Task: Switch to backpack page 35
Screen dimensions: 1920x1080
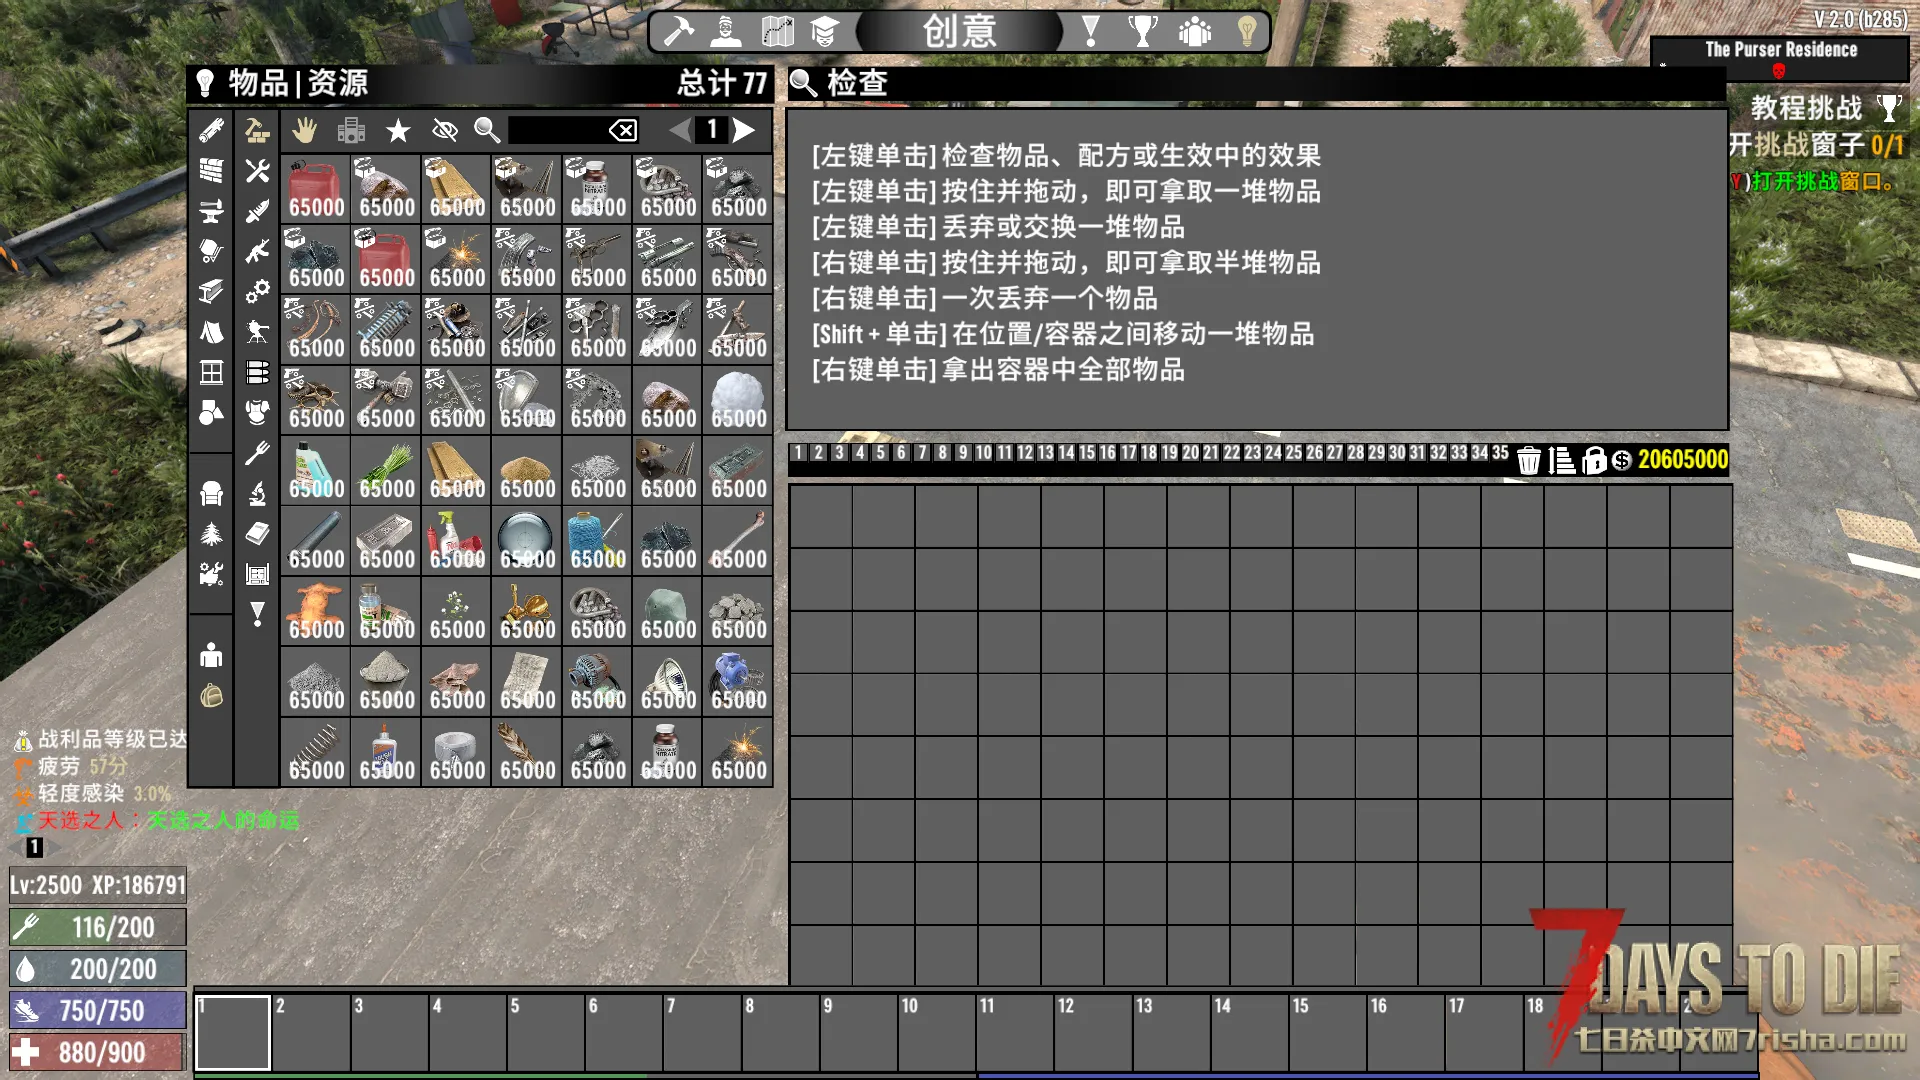Action: coord(1500,453)
